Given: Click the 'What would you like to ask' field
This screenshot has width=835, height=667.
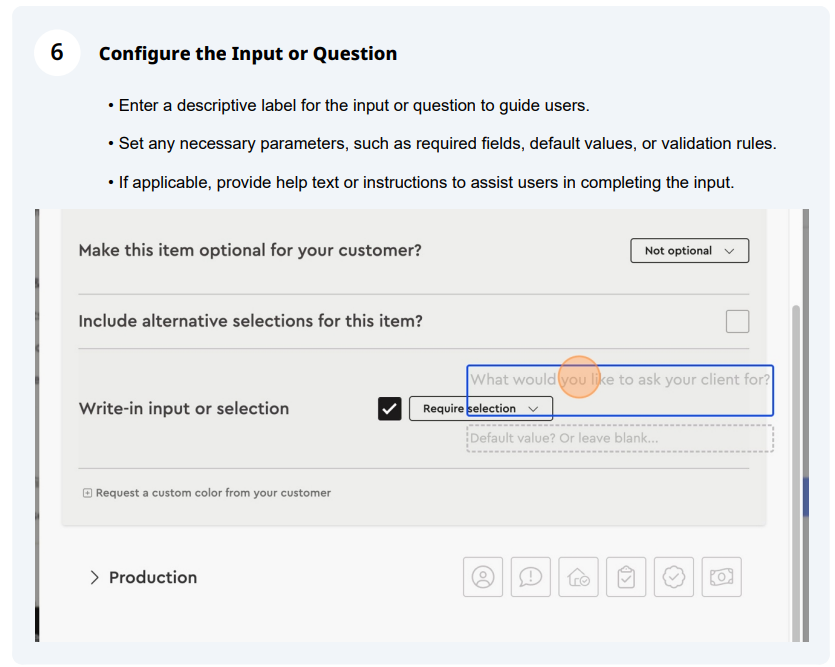Looking at the screenshot, I should coord(620,390).
